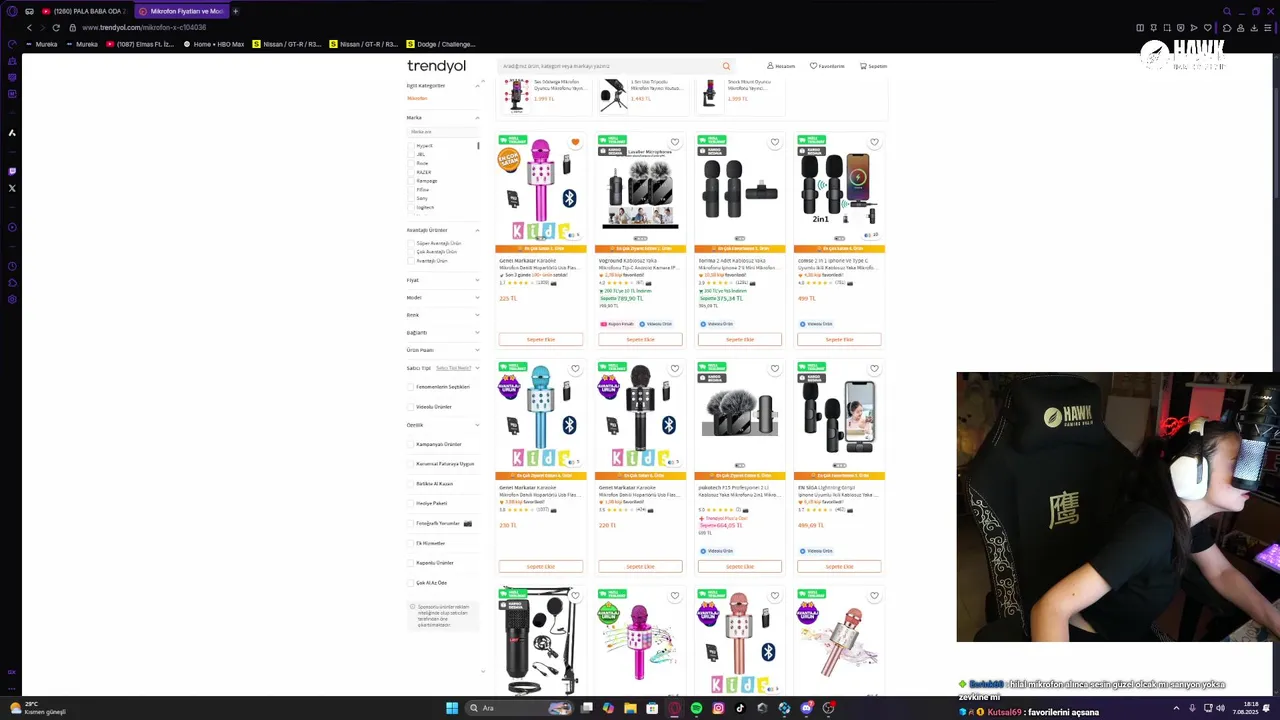The image size is (1280, 720).
Task: Click Sepete Ekle under blue karaoke microphone
Action: 541,566
